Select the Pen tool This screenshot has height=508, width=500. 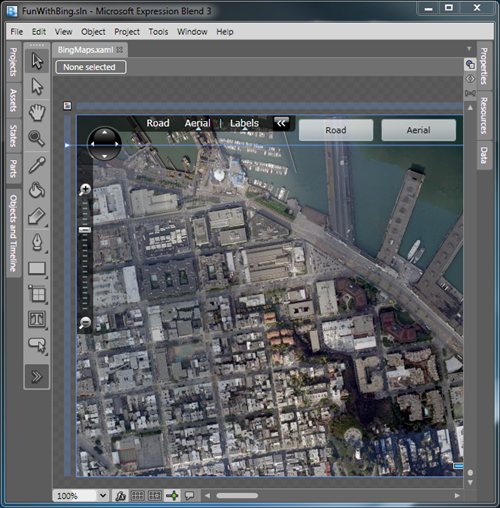(x=37, y=242)
